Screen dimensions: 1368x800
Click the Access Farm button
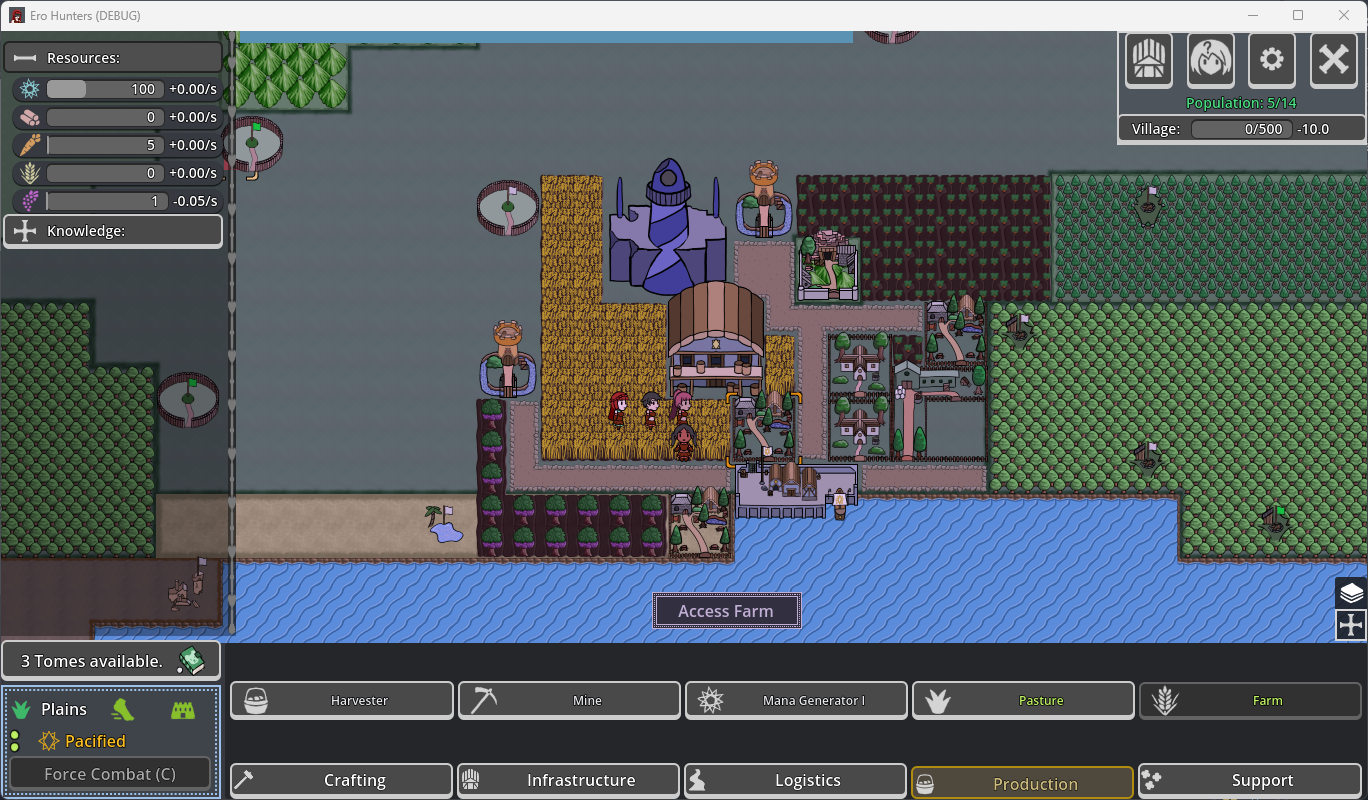click(x=726, y=611)
